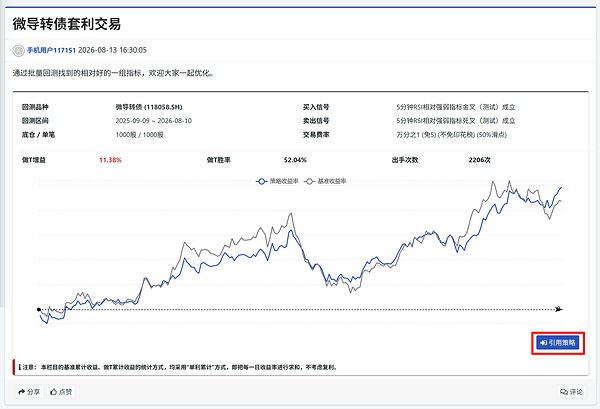Screen dimensions: 600x409
Task: Click the 做T胜率 value 52.04%
Action: point(295,160)
